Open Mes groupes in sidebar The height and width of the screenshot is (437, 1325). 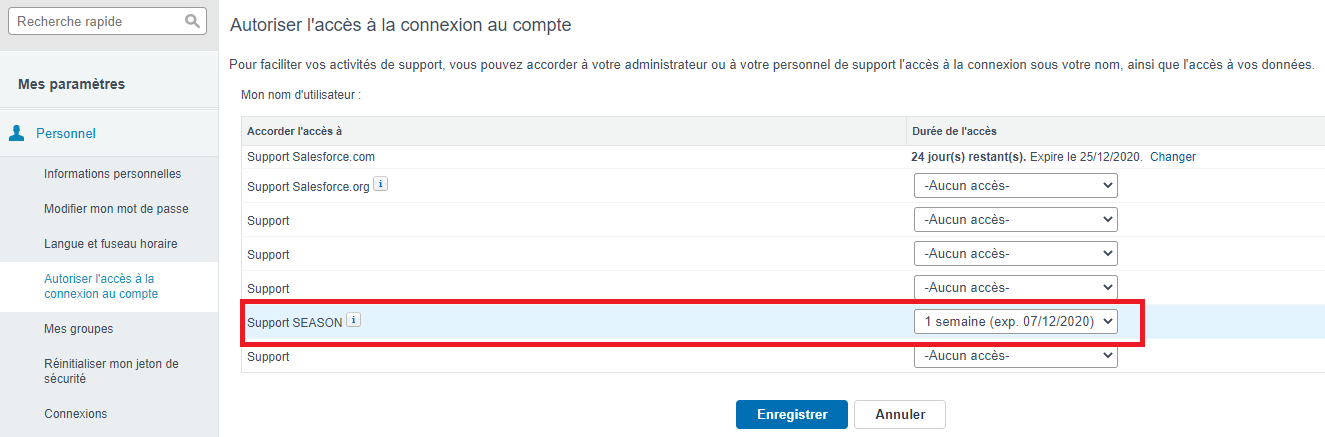(78, 329)
